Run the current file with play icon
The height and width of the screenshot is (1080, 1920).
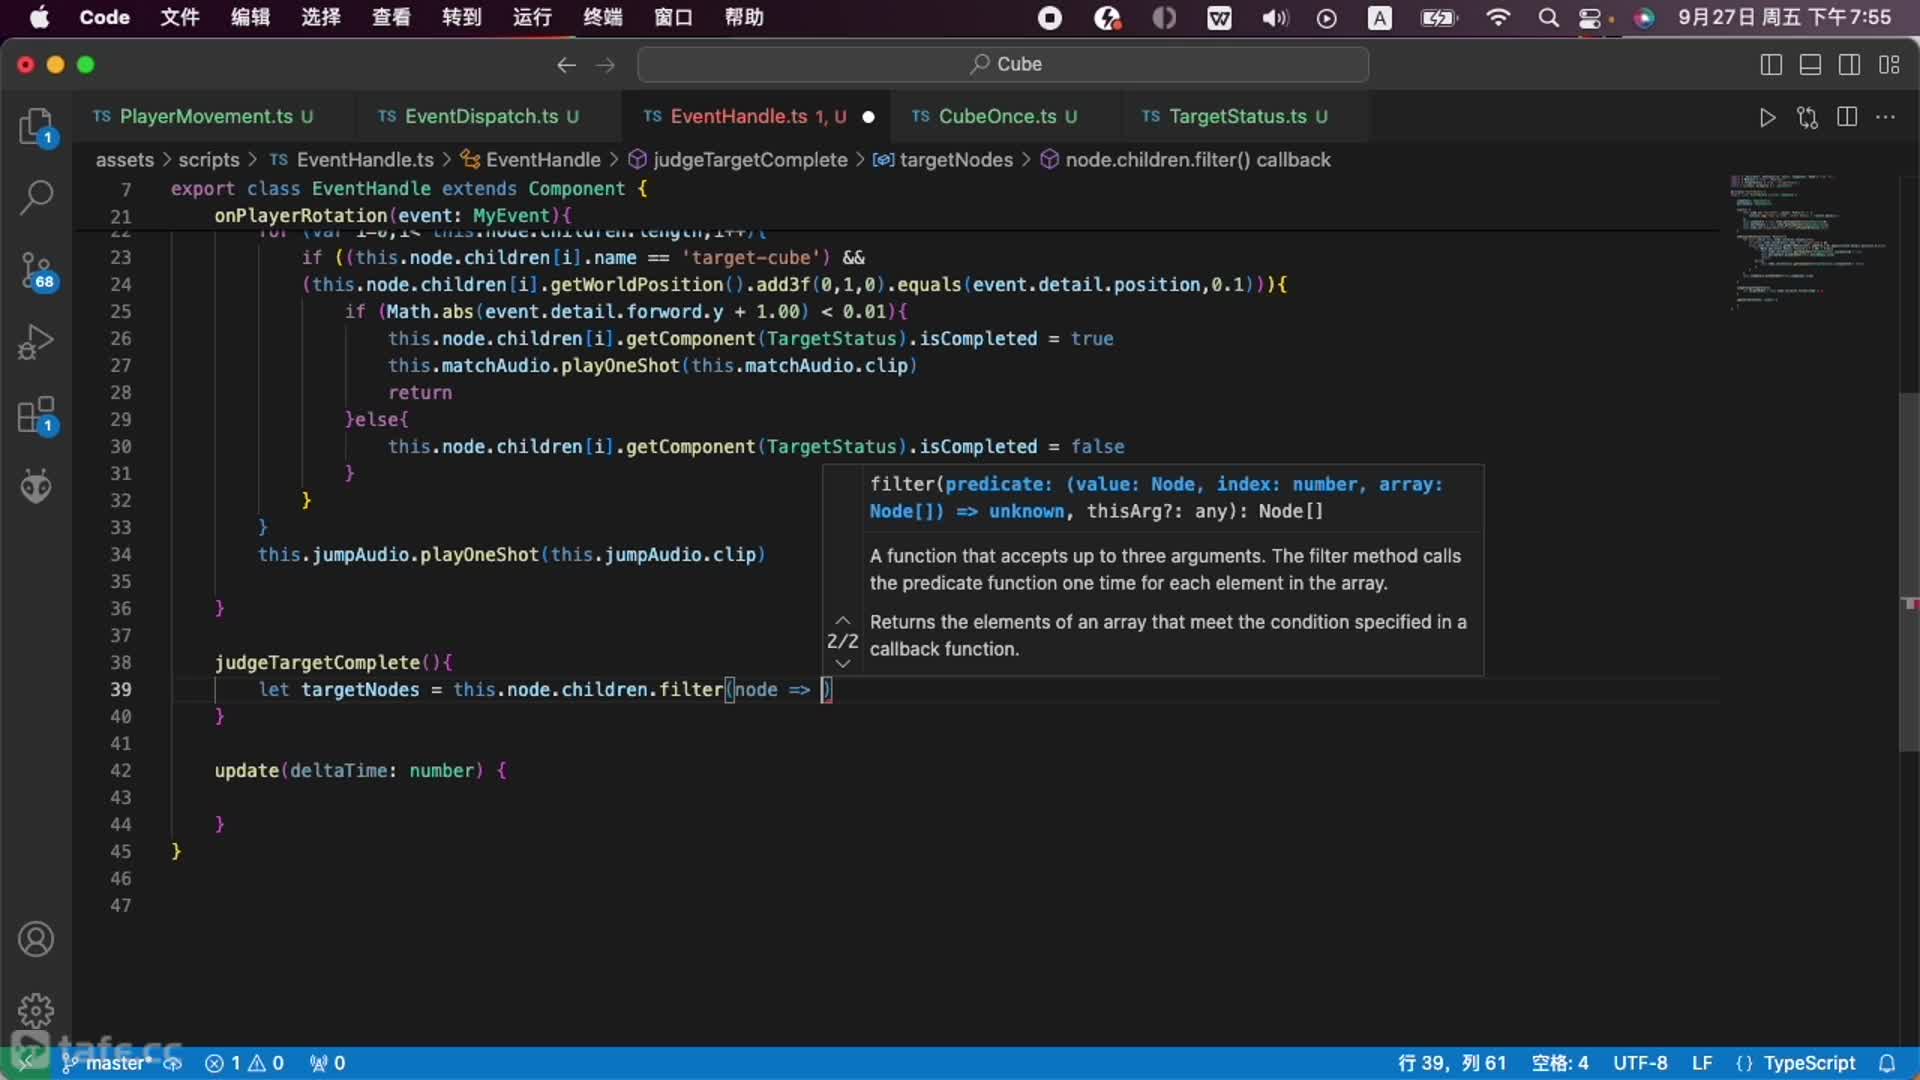(x=1767, y=117)
